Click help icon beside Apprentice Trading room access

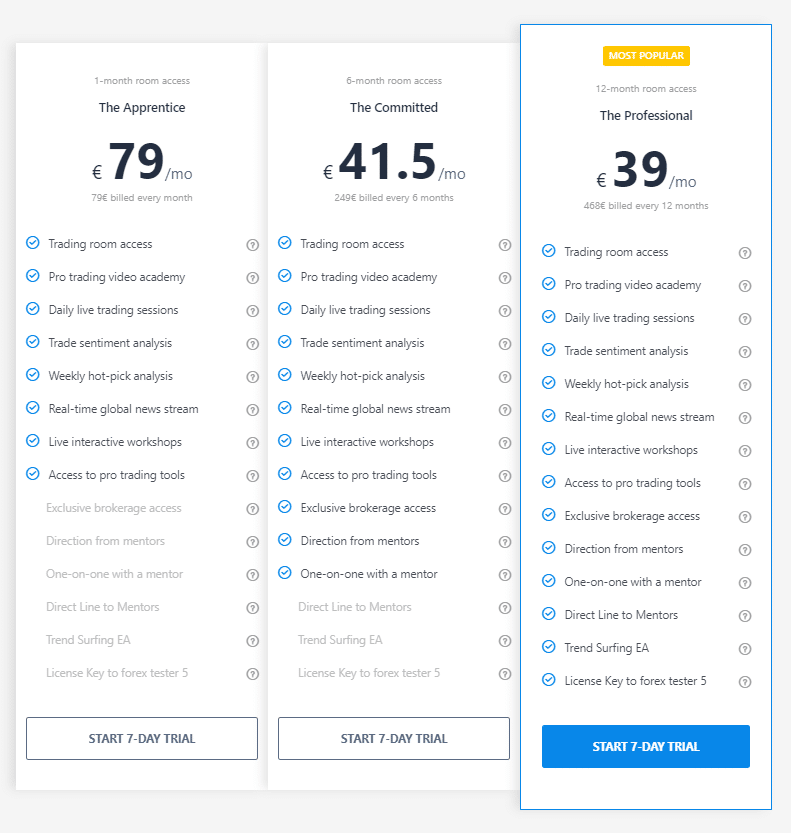pos(252,245)
